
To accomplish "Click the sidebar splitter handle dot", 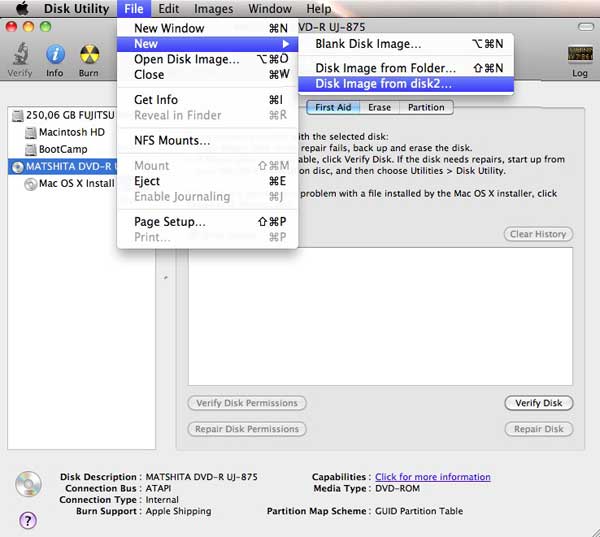I will 166,277.
